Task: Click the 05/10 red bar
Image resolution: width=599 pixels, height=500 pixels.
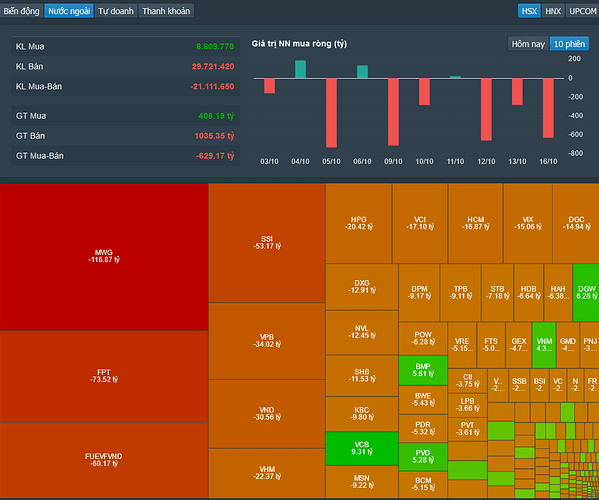Action: coord(331,113)
